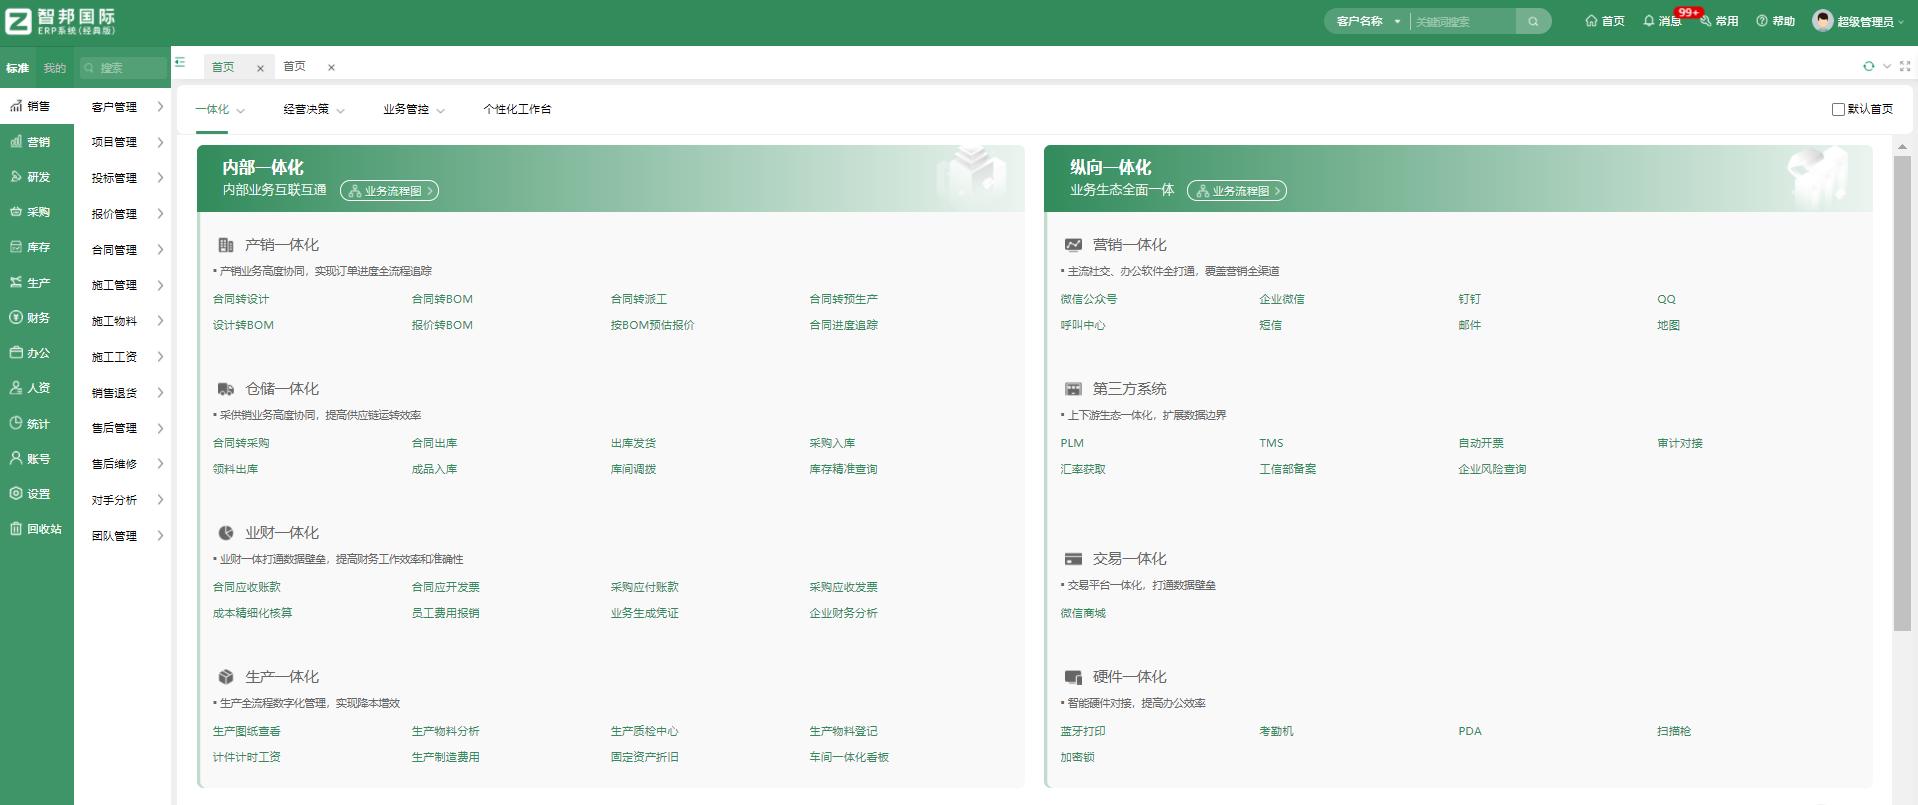Open the 微信公众号 link
This screenshot has height=805, width=1918.
tap(1089, 299)
